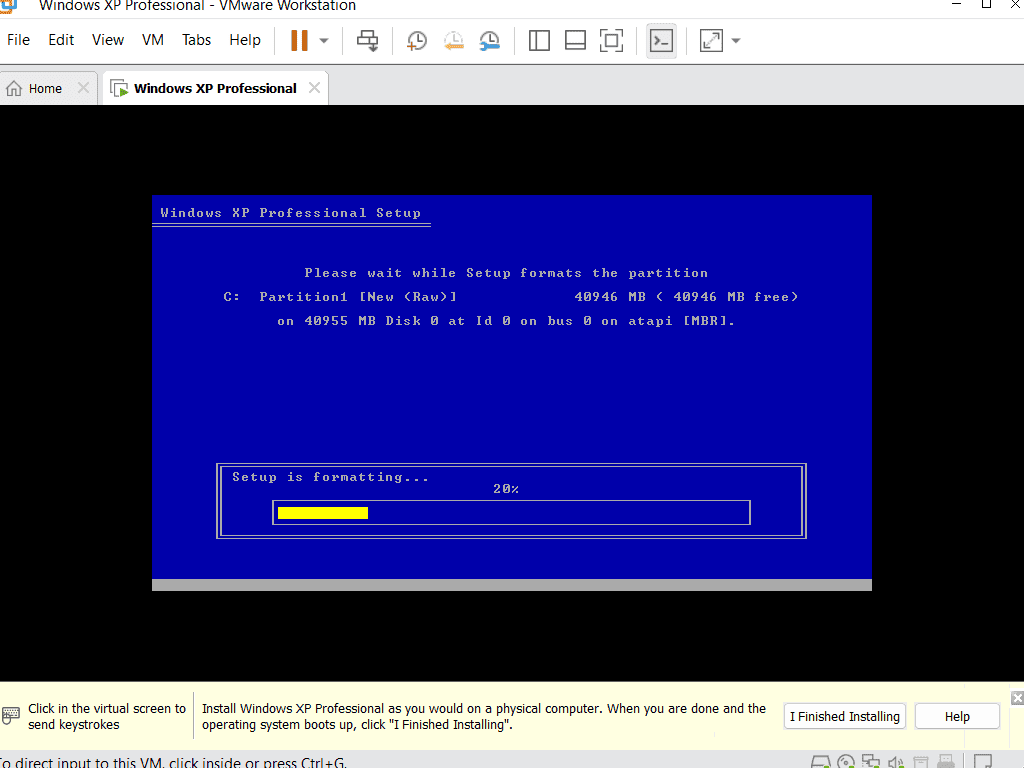Click the Ctrl+G direct input hint text
The height and width of the screenshot is (768, 1024).
(173, 762)
